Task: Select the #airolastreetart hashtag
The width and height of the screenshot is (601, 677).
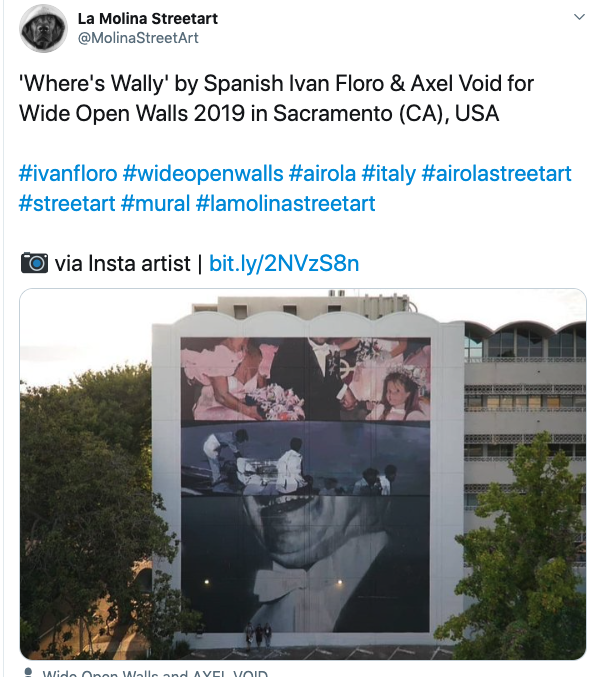Action: pos(497,173)
